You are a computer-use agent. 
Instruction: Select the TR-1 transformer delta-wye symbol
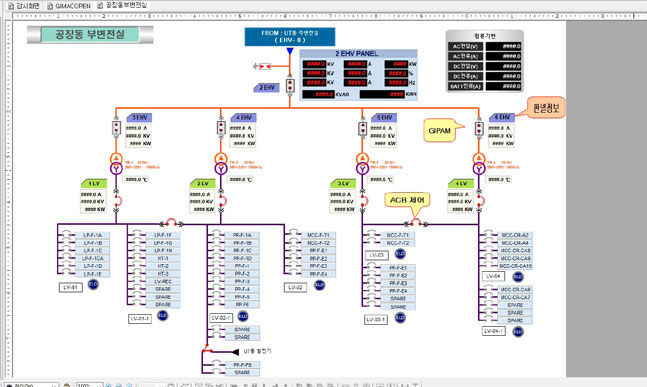[116, 163]
